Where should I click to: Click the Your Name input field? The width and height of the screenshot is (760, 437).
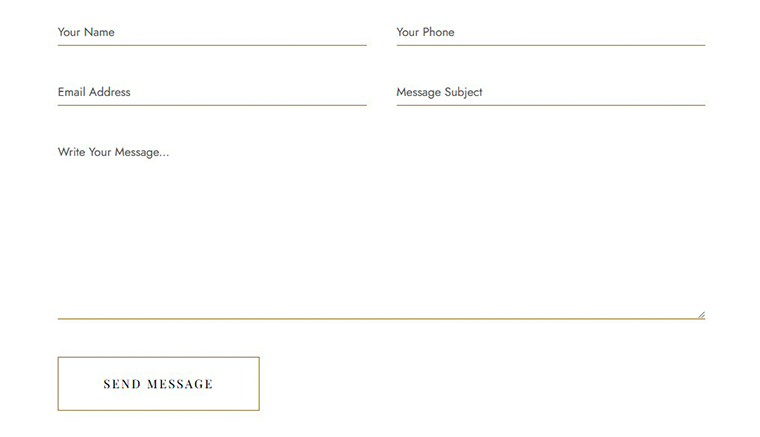(x=212, y=32)
